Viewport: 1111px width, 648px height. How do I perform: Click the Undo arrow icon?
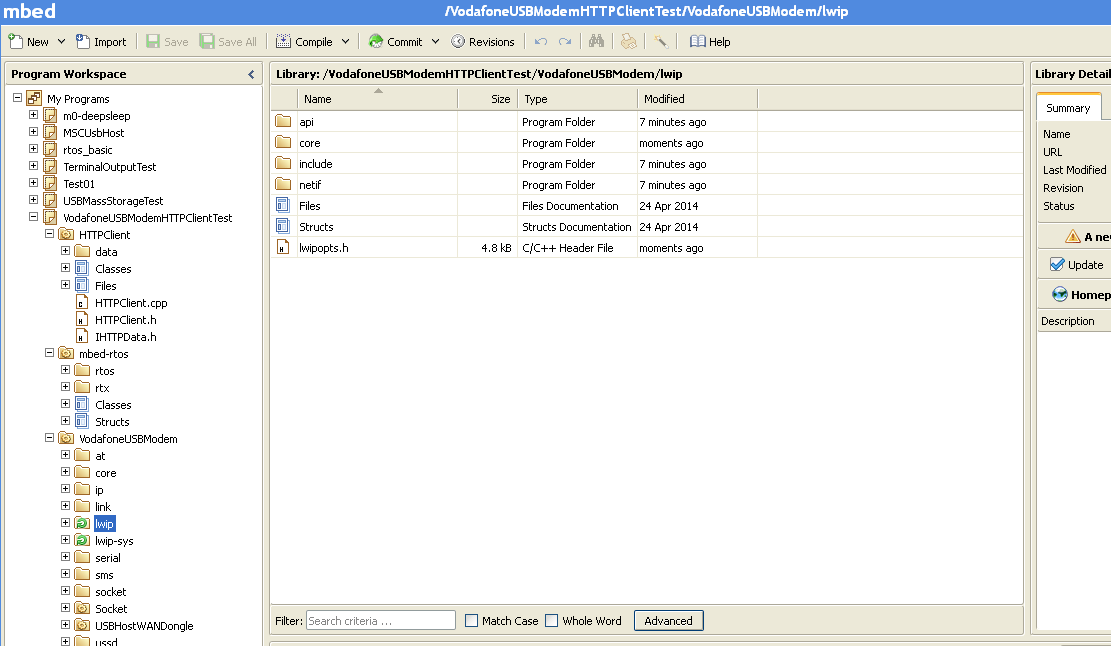coord(541,42)
